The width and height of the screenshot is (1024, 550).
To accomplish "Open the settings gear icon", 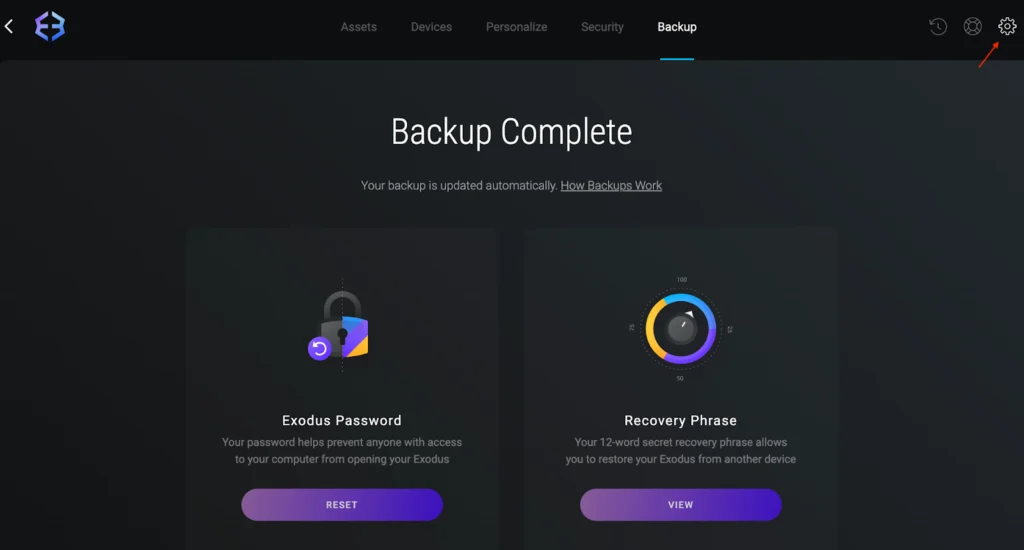I will tap(1006, 26).
